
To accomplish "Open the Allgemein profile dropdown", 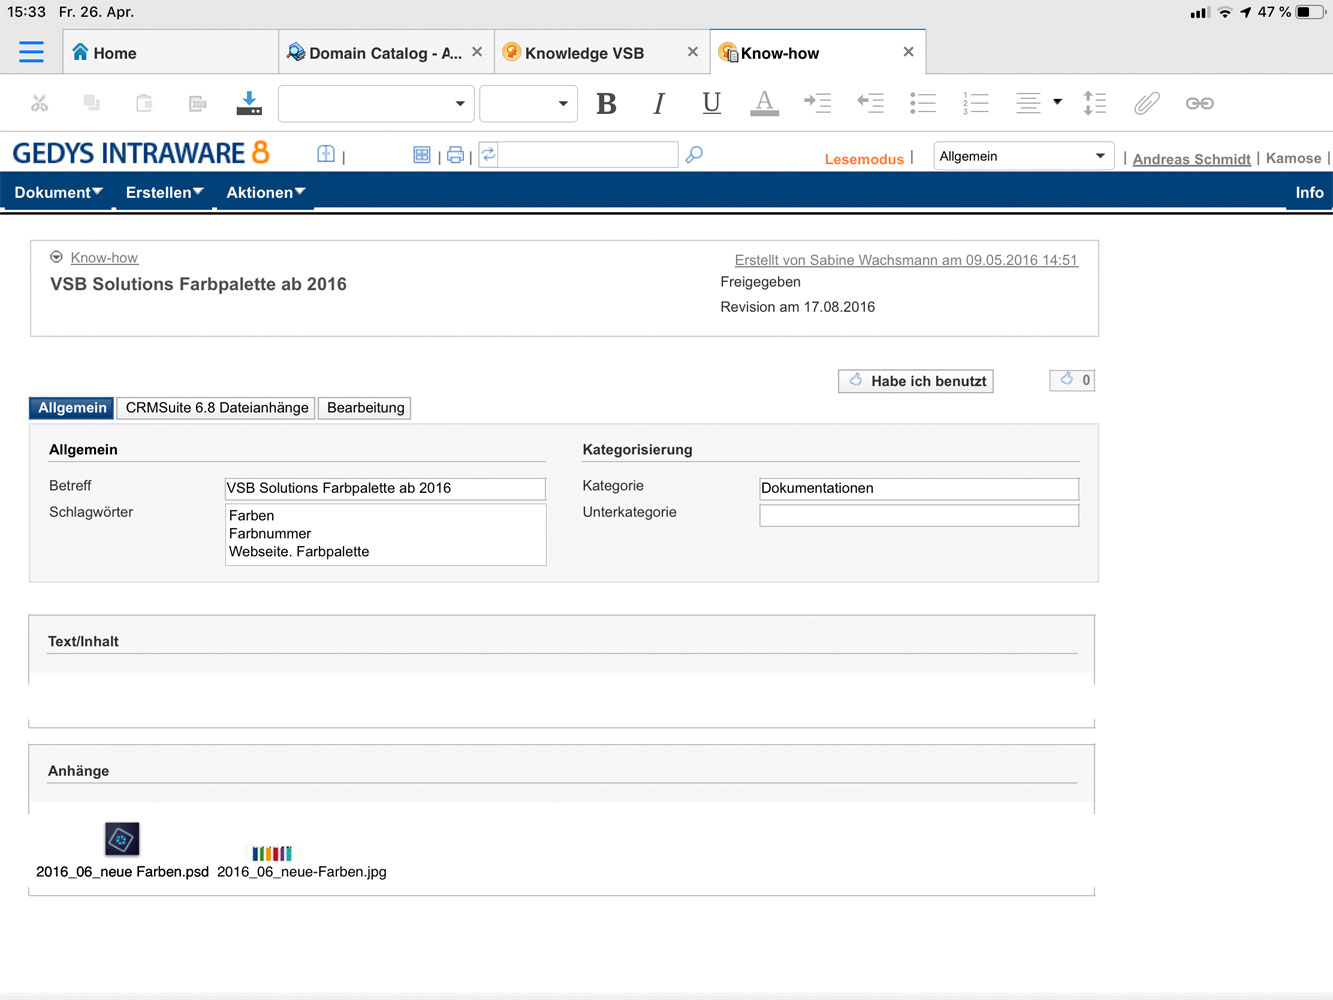I will point(1023,156).
